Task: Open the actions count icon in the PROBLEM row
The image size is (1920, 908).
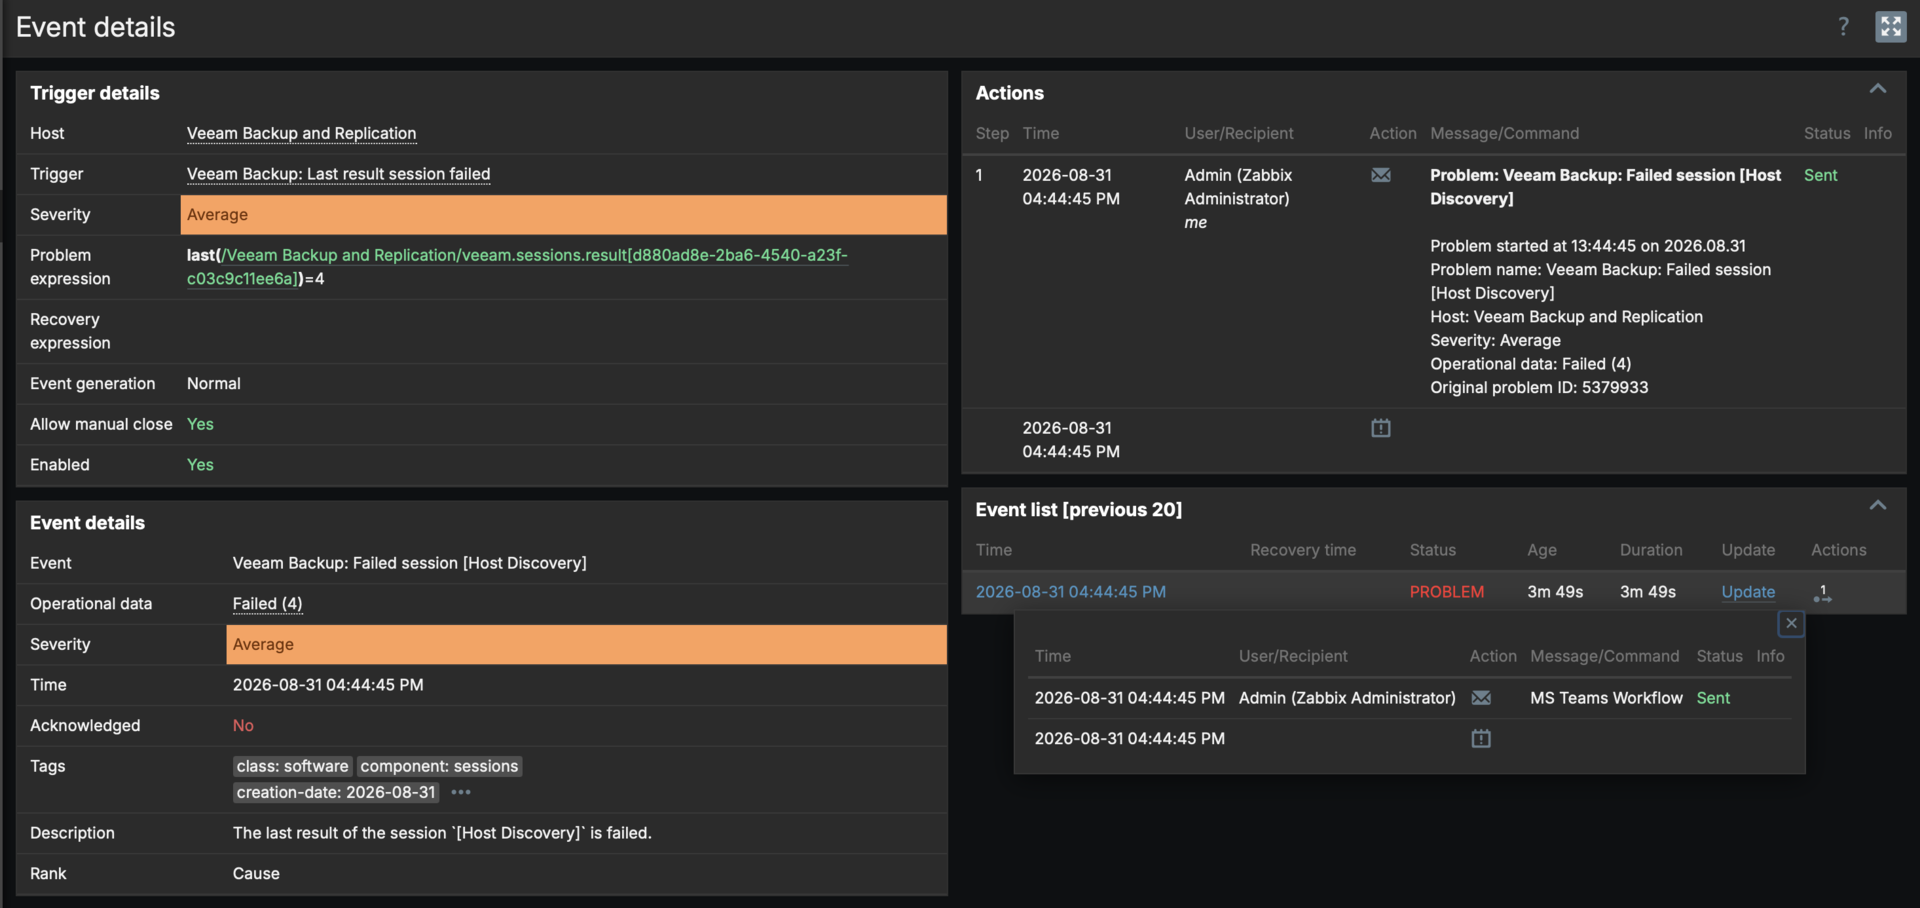Action: [1823, 592]
